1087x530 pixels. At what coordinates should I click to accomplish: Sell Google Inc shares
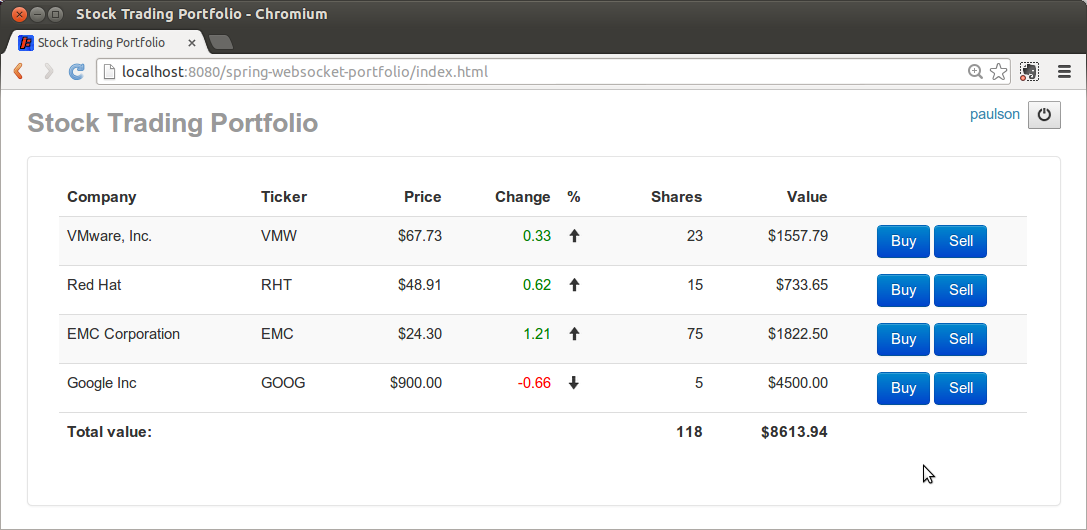pos(960,388)
